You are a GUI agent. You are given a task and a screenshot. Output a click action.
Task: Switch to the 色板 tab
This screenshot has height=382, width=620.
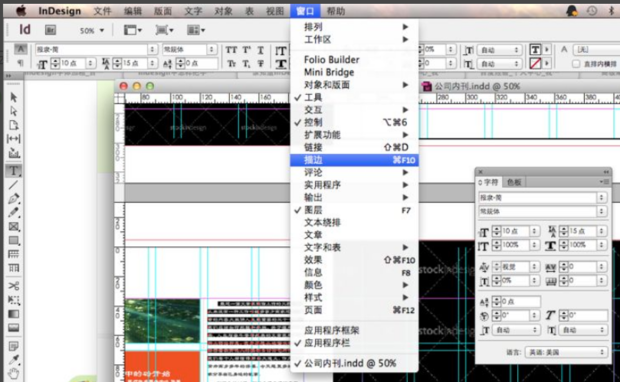coord(514,182)
